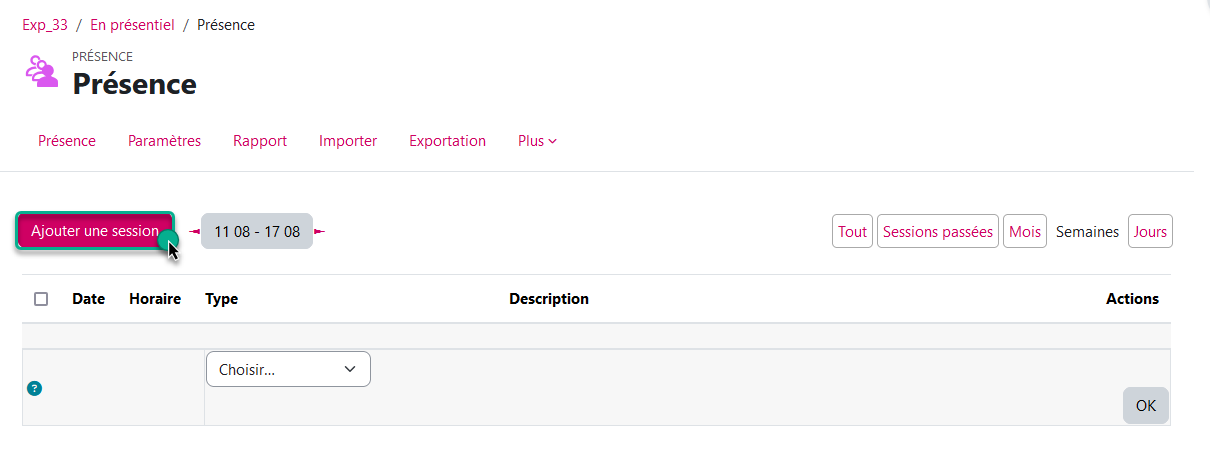Switch view to Mois
The width and height of the screenshot is (1210, 464).
[1024, 232]
